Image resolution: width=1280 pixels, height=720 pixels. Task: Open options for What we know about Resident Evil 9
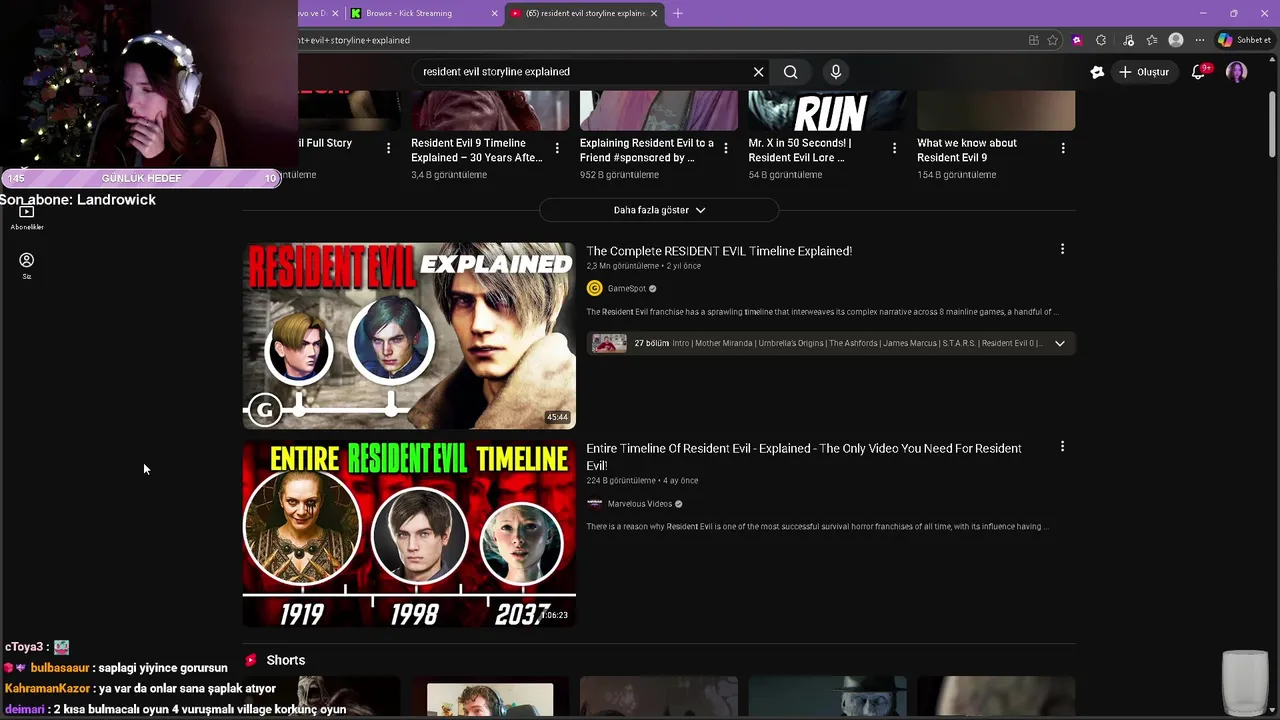click(x=1063, y=148)
